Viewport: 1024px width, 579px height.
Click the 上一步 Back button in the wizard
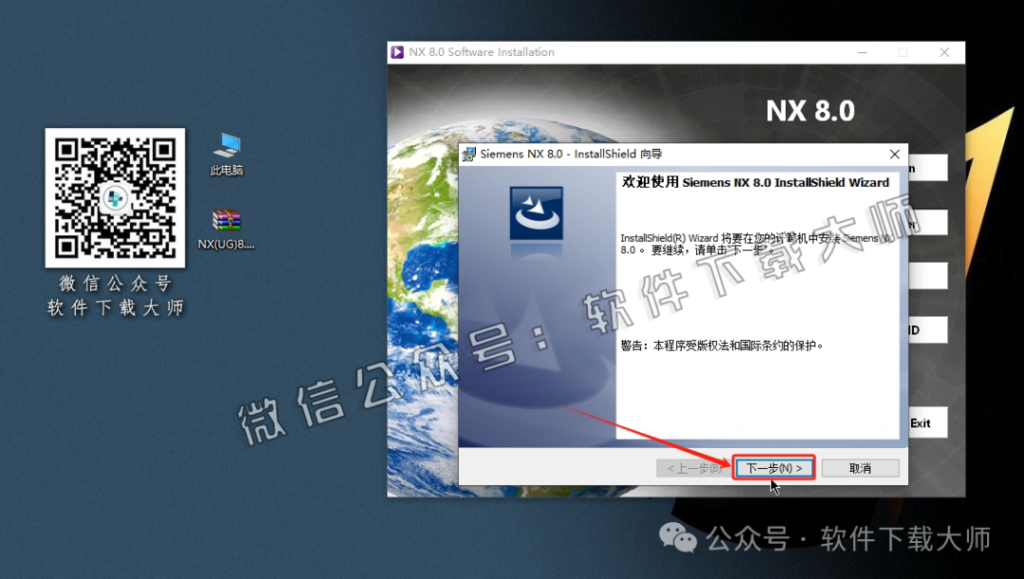pos(694,466)
